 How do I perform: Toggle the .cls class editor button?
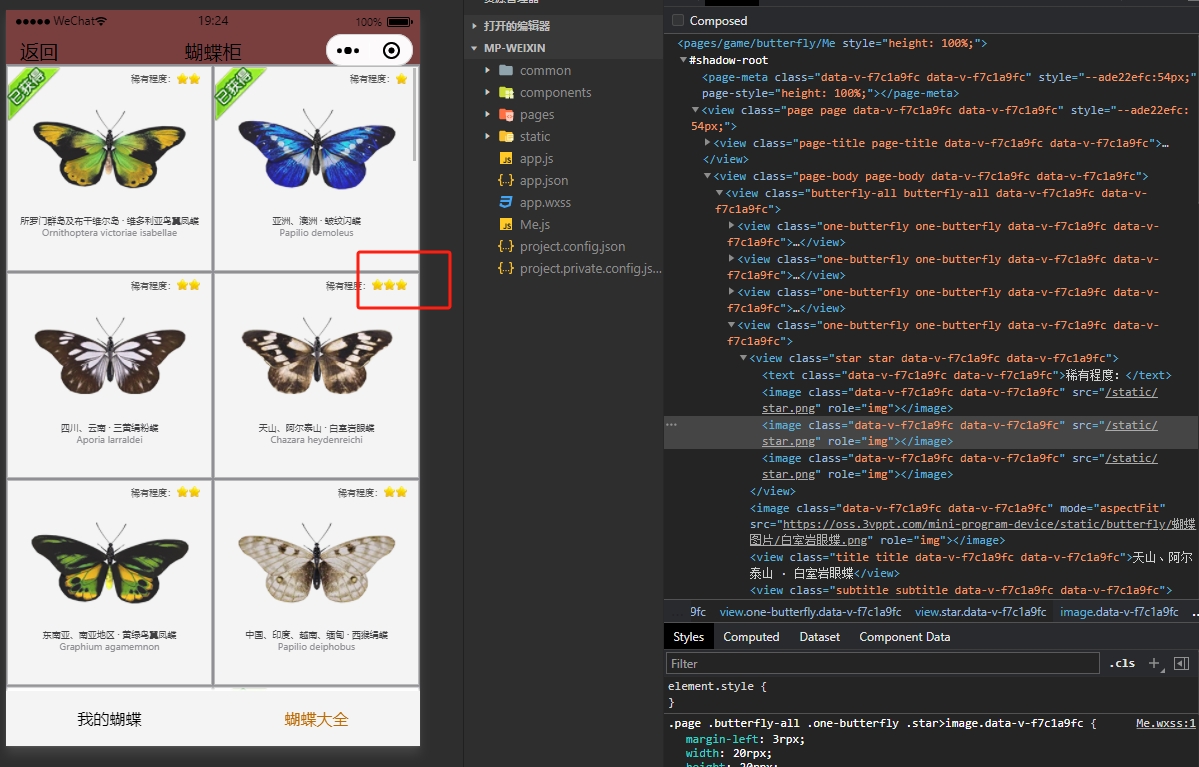pos(1122,664)
